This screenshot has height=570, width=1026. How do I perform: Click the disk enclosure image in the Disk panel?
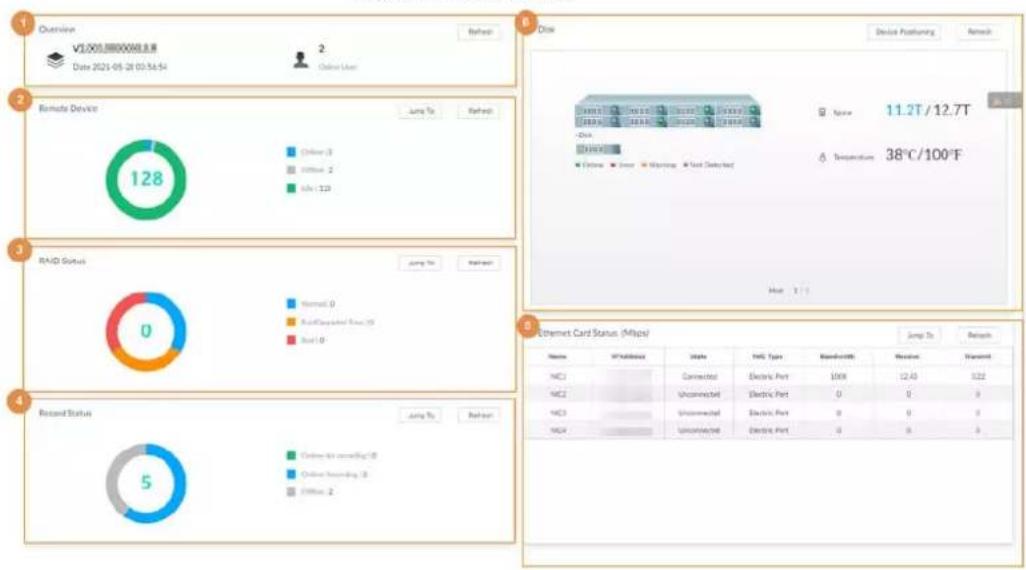pos(667,111)
